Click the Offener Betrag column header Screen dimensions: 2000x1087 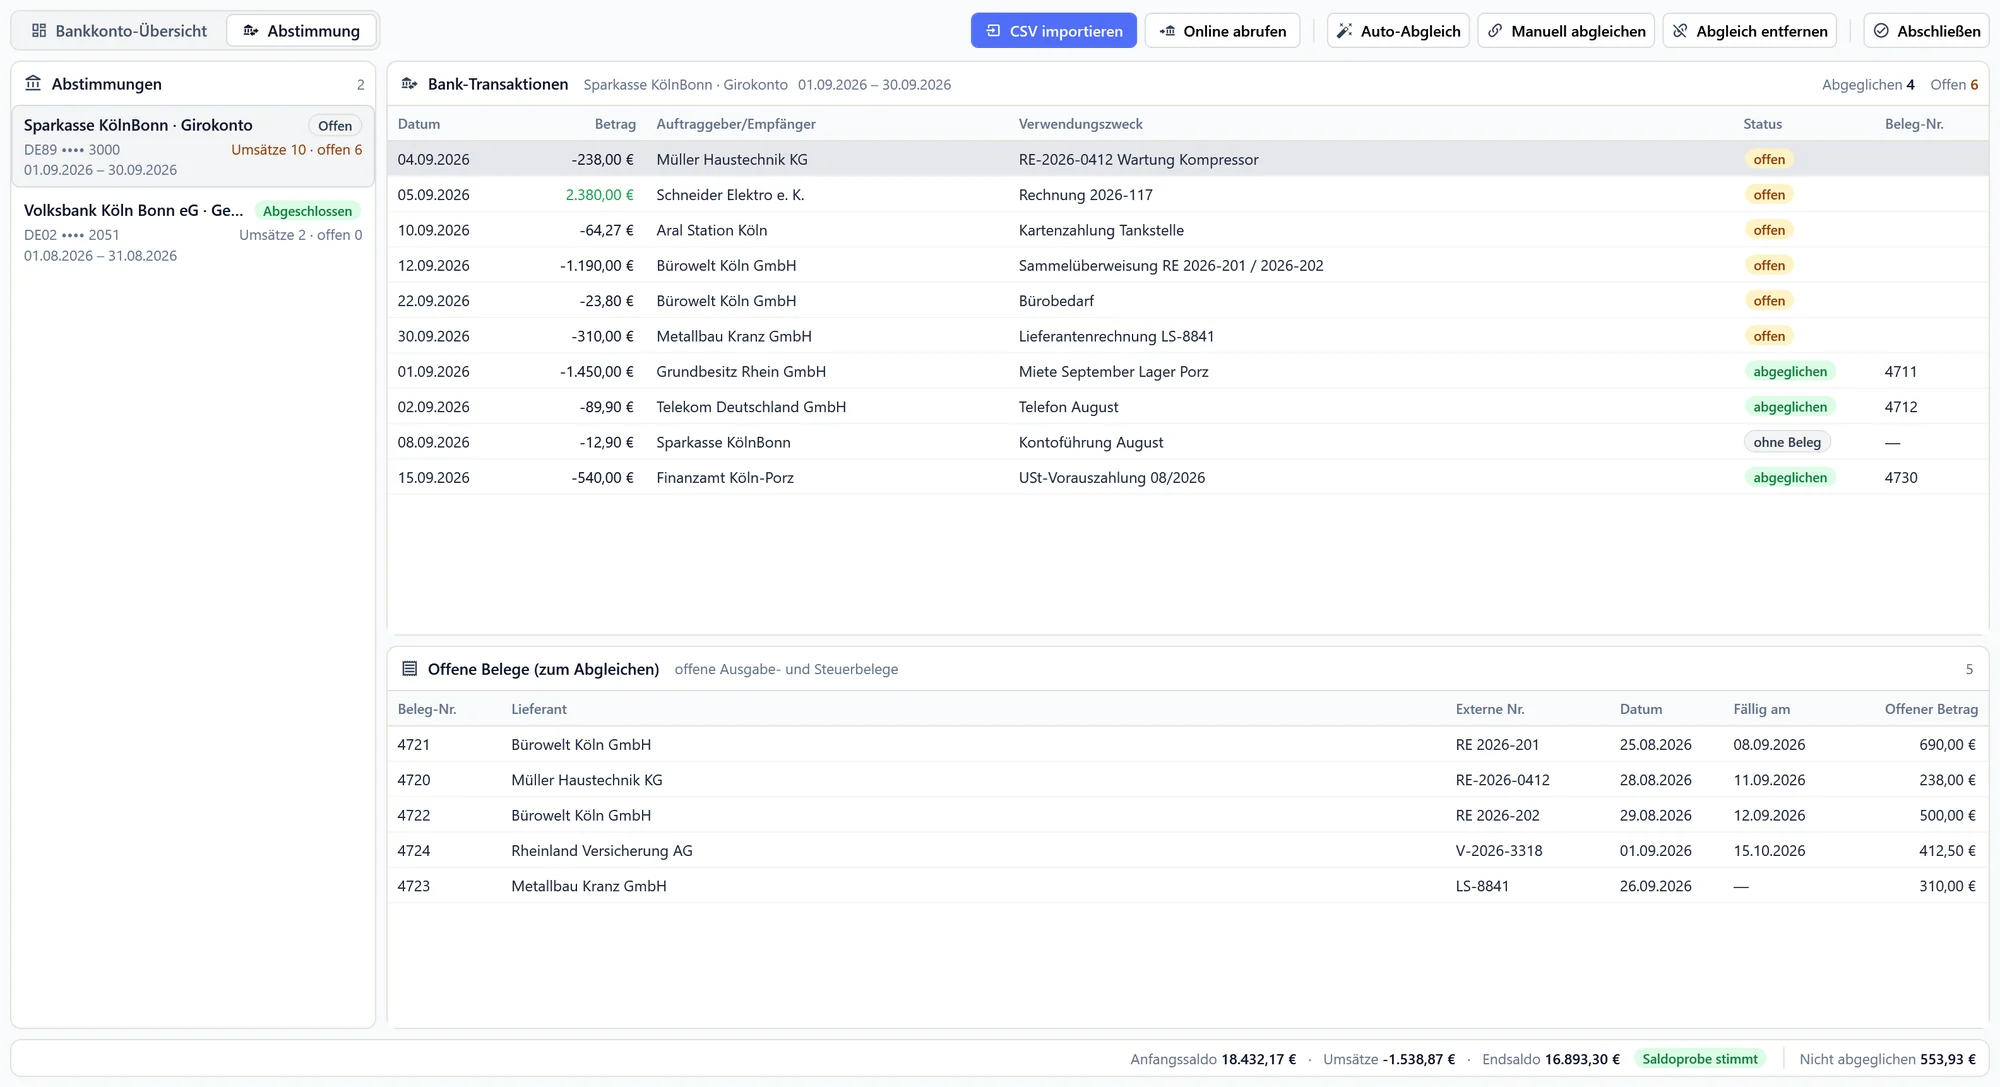click(1931, 709)
